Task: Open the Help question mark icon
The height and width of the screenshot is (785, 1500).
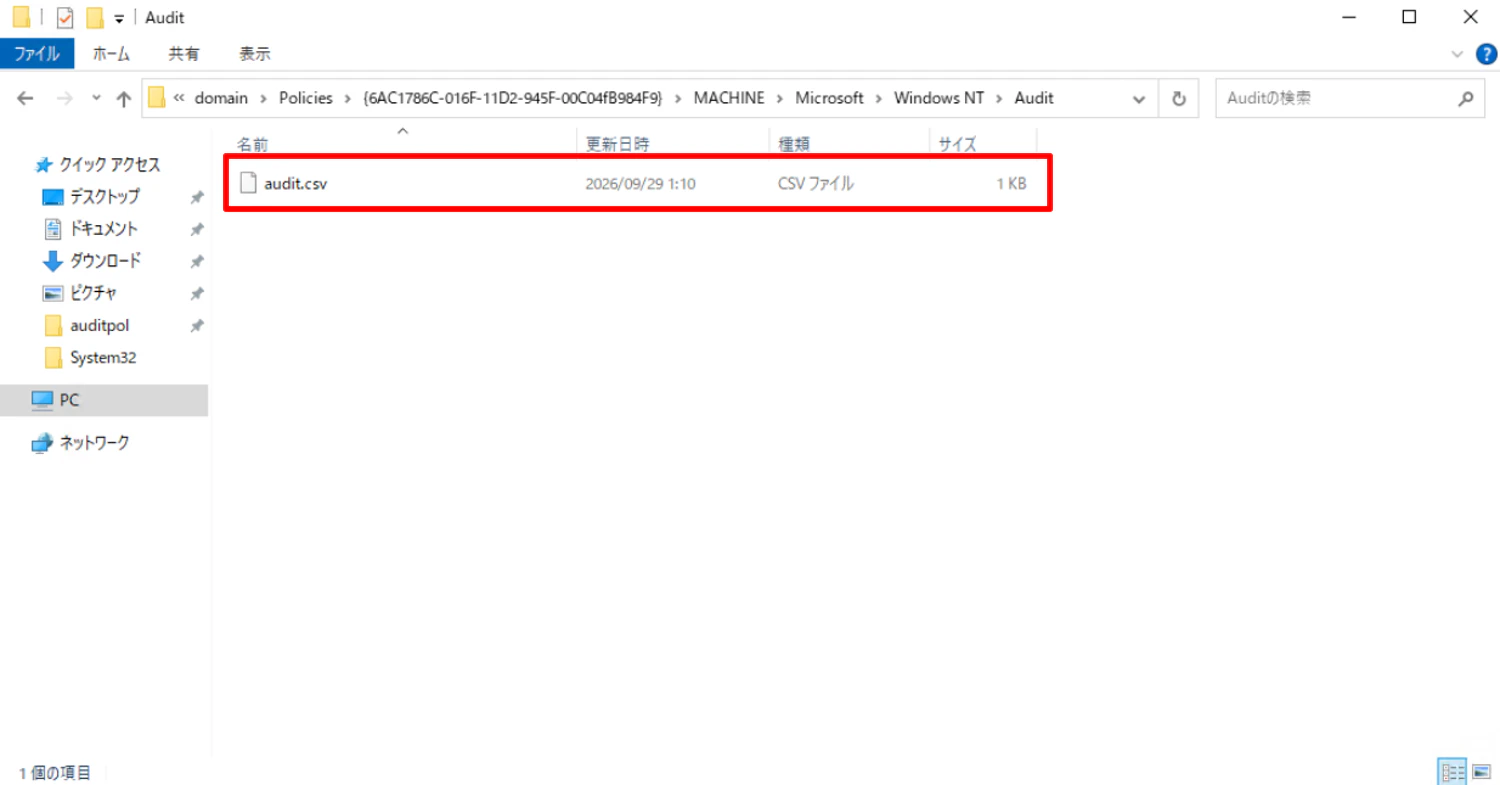Action: 1485,53
